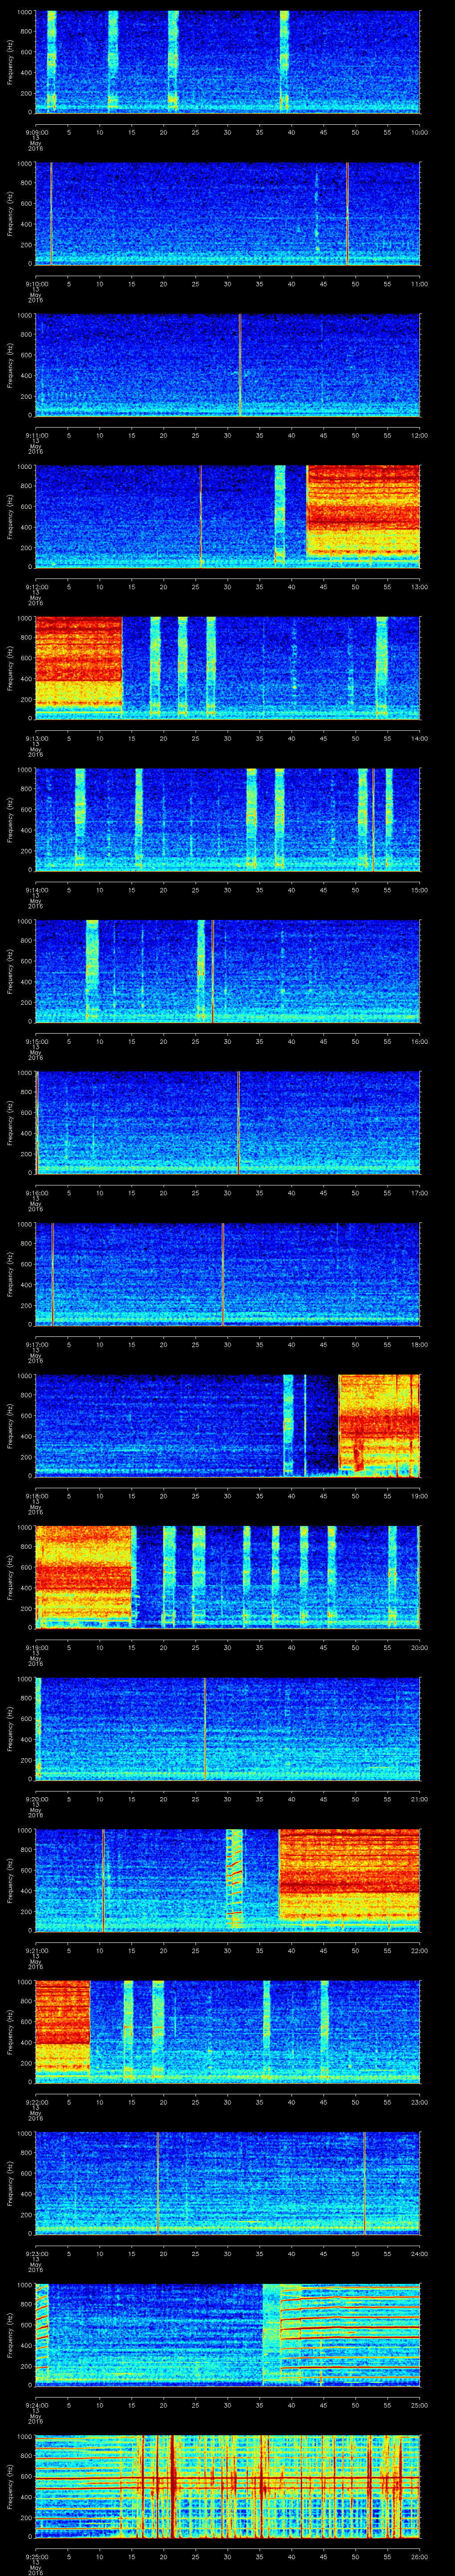The width and height of the screenshot is (455, 2576).
Task: Click the red broadband block in 9:12:00 spectrogram
Action: (x=363, y=510)
